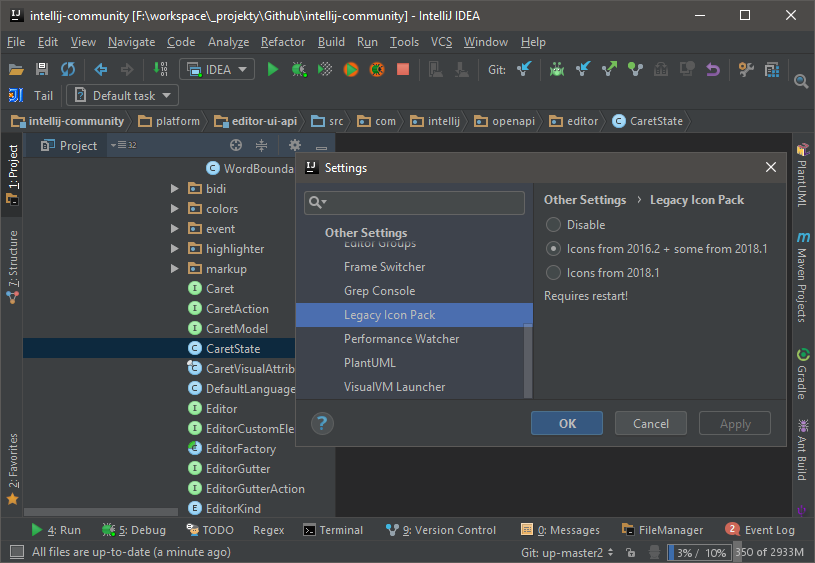
Task: Stop the process with the red square
Action: (403, 69)
